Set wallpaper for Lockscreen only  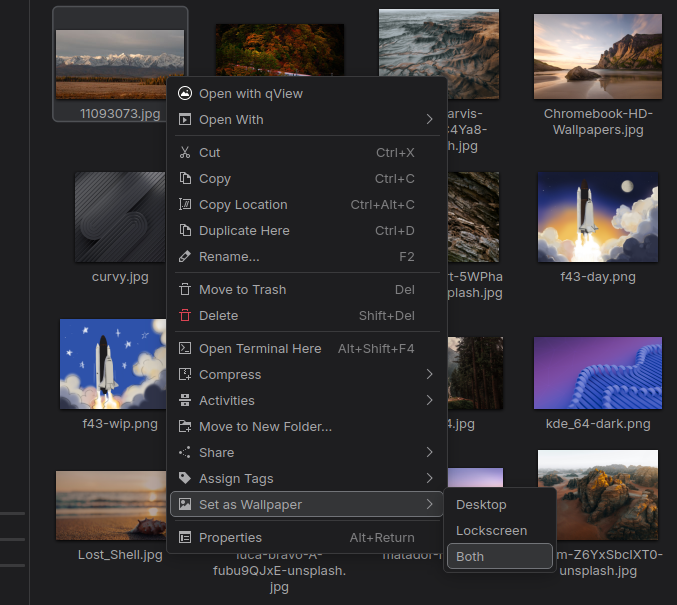point(500,530)
